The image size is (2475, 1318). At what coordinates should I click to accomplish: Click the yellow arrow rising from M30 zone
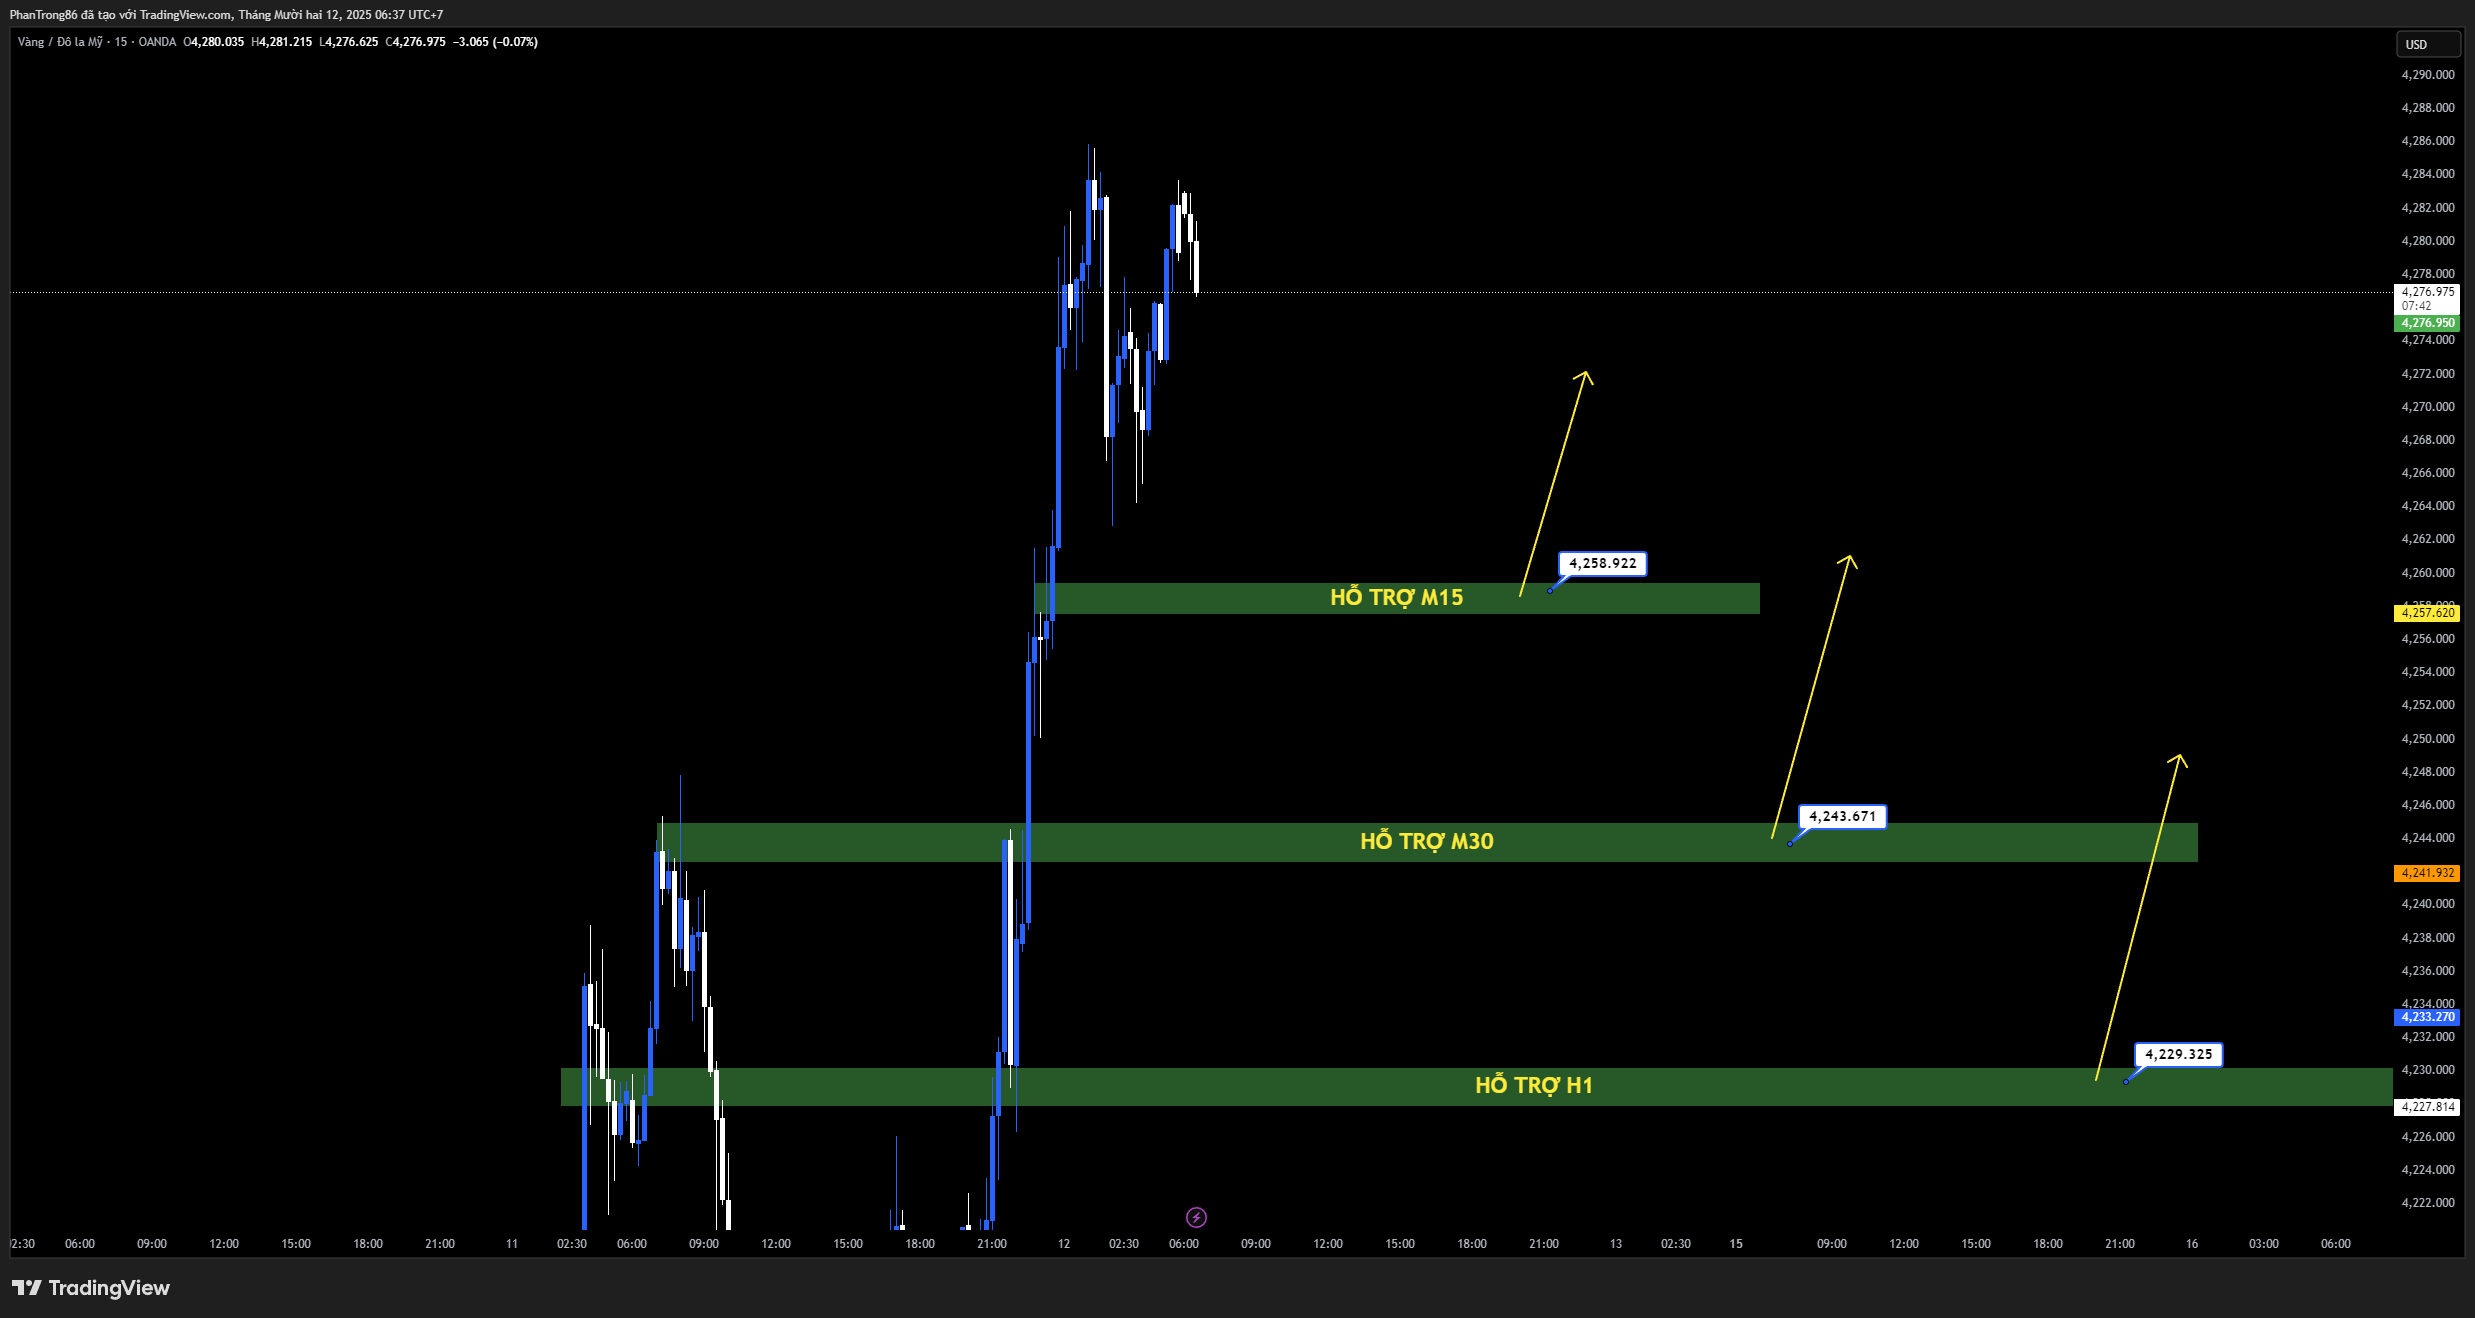coord(1812,695)
